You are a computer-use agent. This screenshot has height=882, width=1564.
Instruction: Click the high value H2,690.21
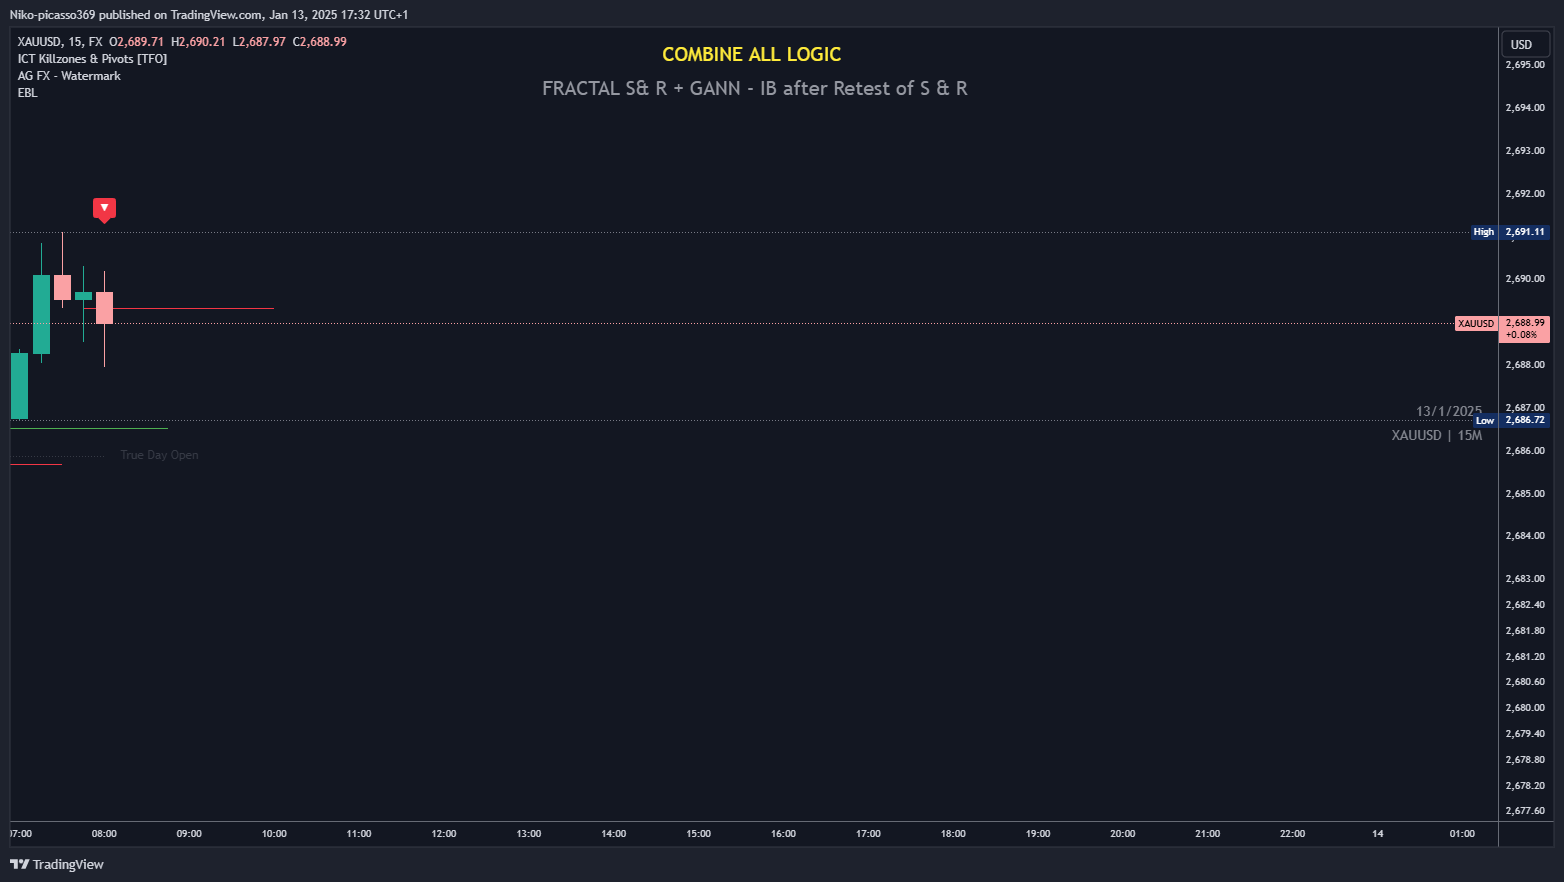198,42
